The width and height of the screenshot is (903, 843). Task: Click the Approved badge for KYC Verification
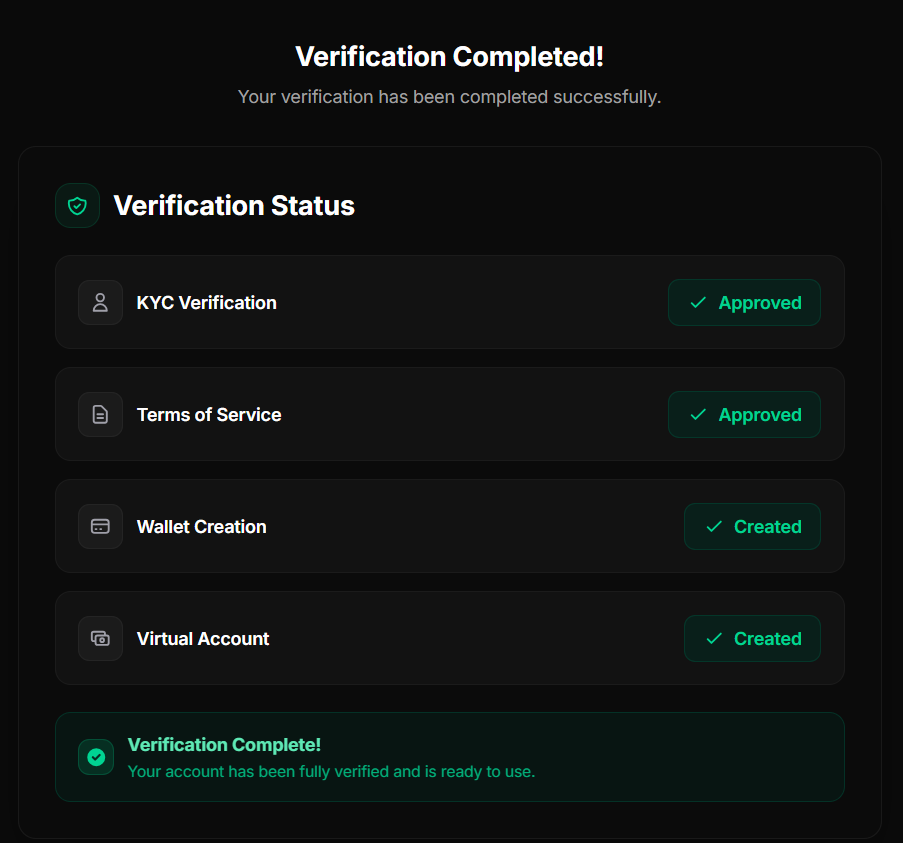pos(744,302)
